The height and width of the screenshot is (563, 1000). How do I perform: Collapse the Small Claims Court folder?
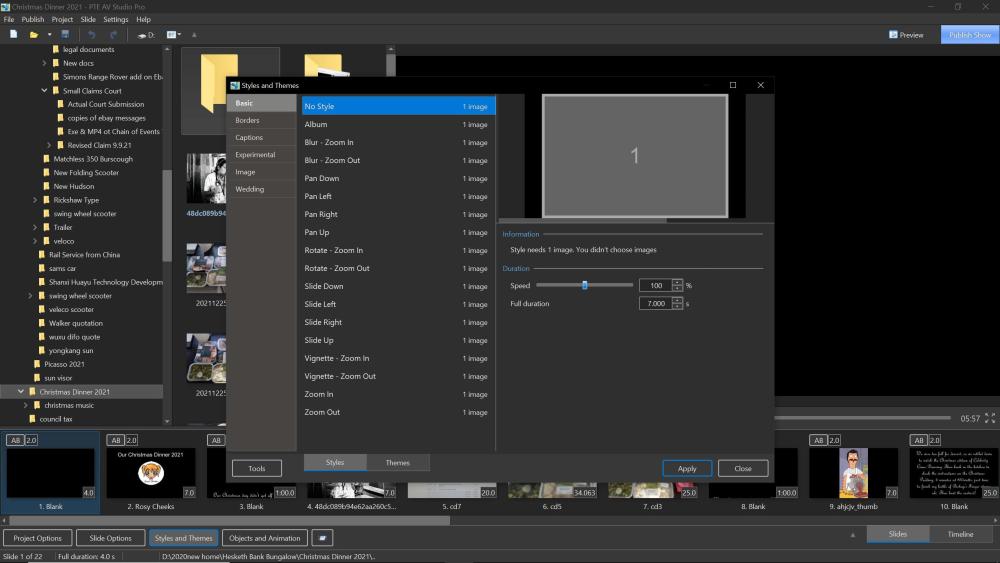[44, 91]
